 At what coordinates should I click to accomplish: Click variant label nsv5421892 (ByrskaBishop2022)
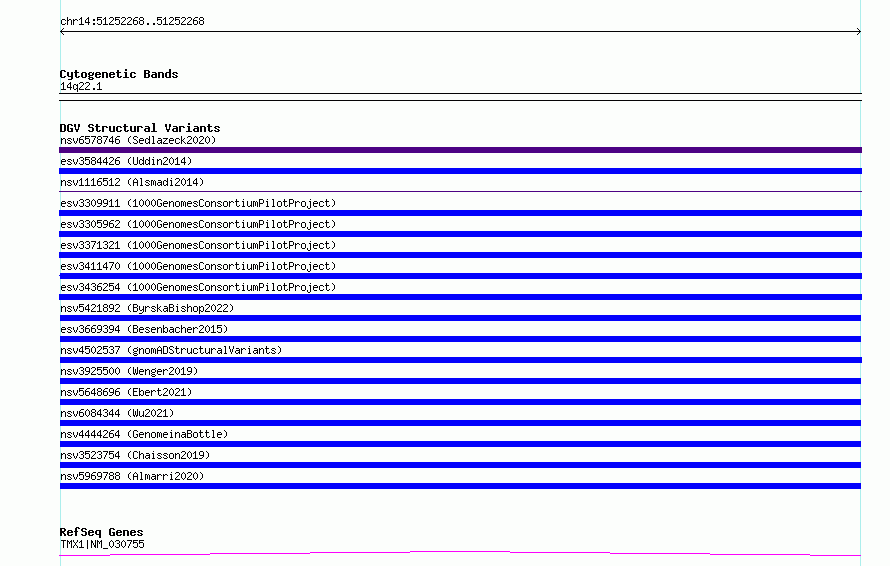tap(147, 308)
